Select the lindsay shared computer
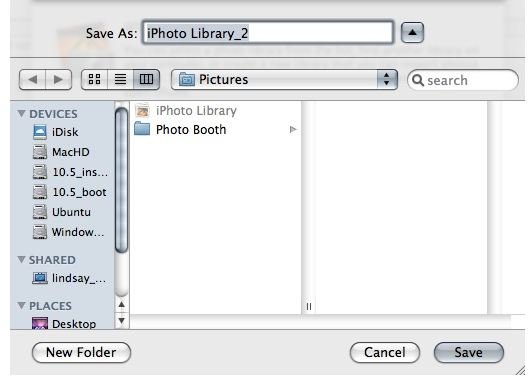528x376 pixels. pyautogui.click(x=69, y=278)
